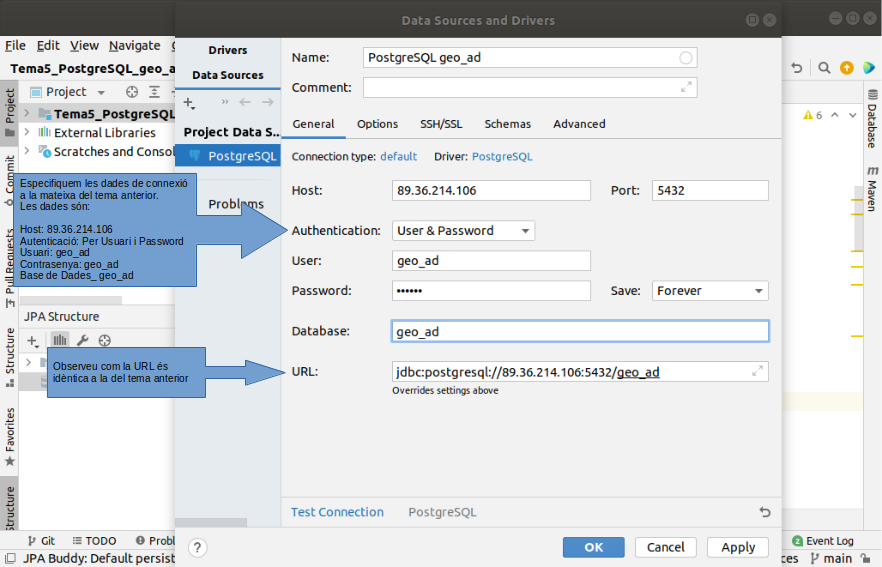
Task: Click the OK button
Action: click(x=593, y=547)
